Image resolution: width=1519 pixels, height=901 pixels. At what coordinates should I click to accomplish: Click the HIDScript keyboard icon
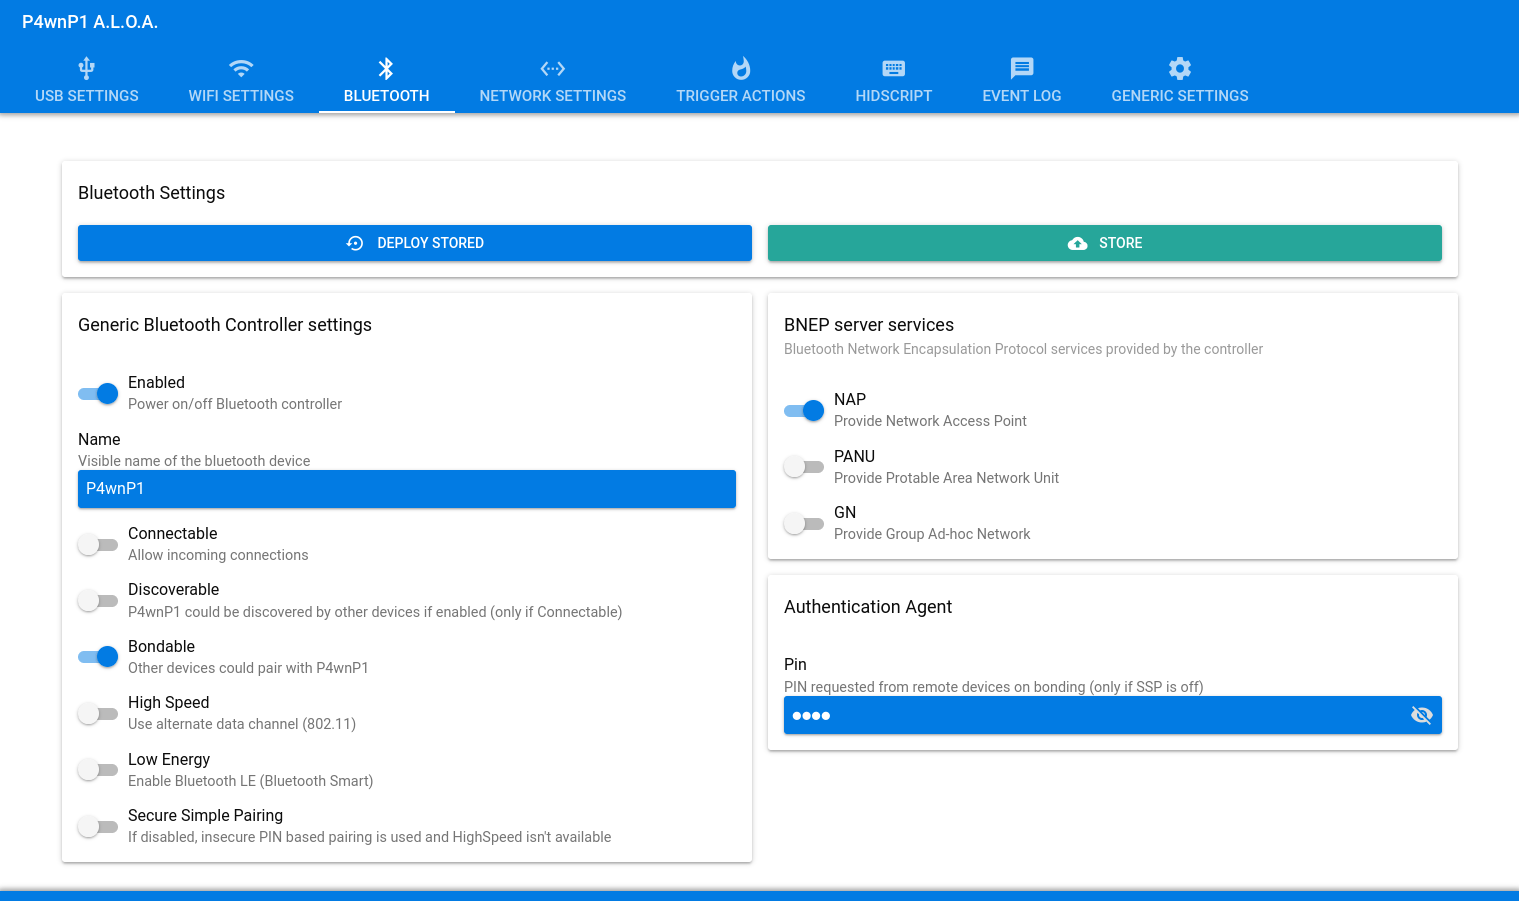(x=893, y=68)
